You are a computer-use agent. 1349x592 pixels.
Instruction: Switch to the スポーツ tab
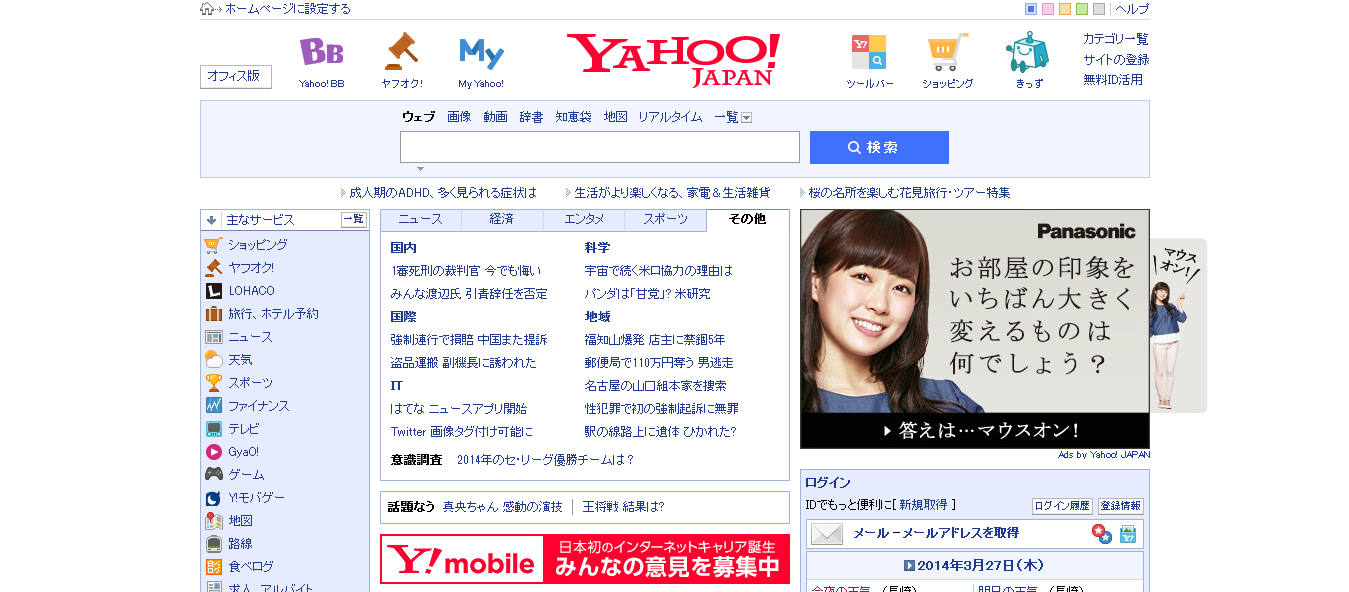[666, 220]
